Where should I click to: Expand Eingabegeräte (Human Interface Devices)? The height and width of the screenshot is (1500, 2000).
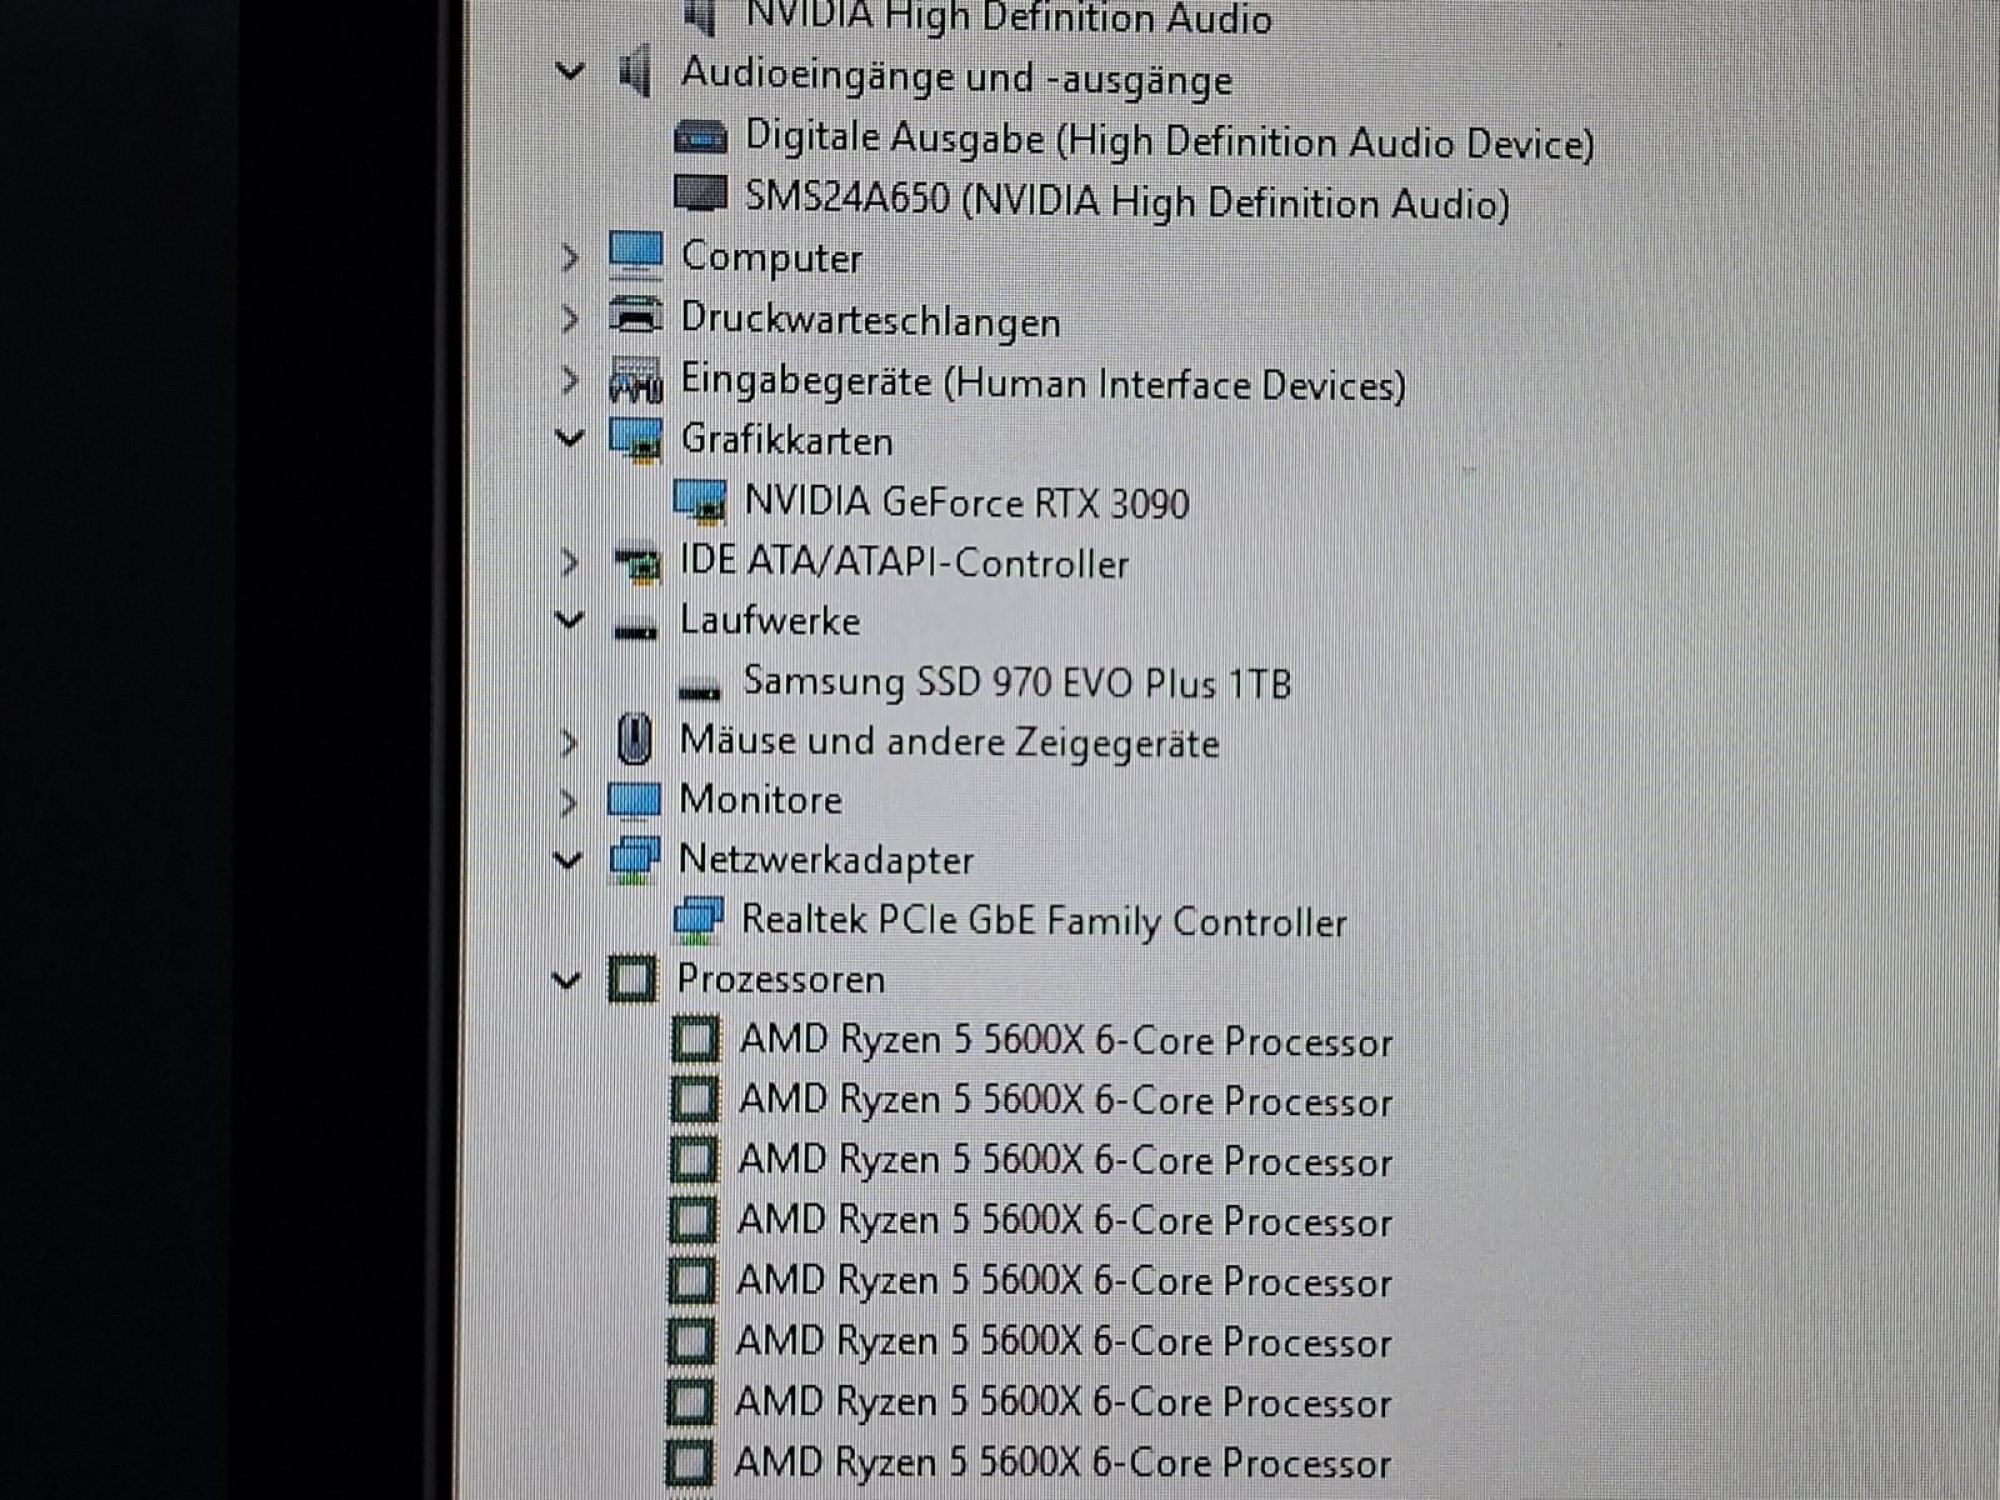tap(569, 380)
